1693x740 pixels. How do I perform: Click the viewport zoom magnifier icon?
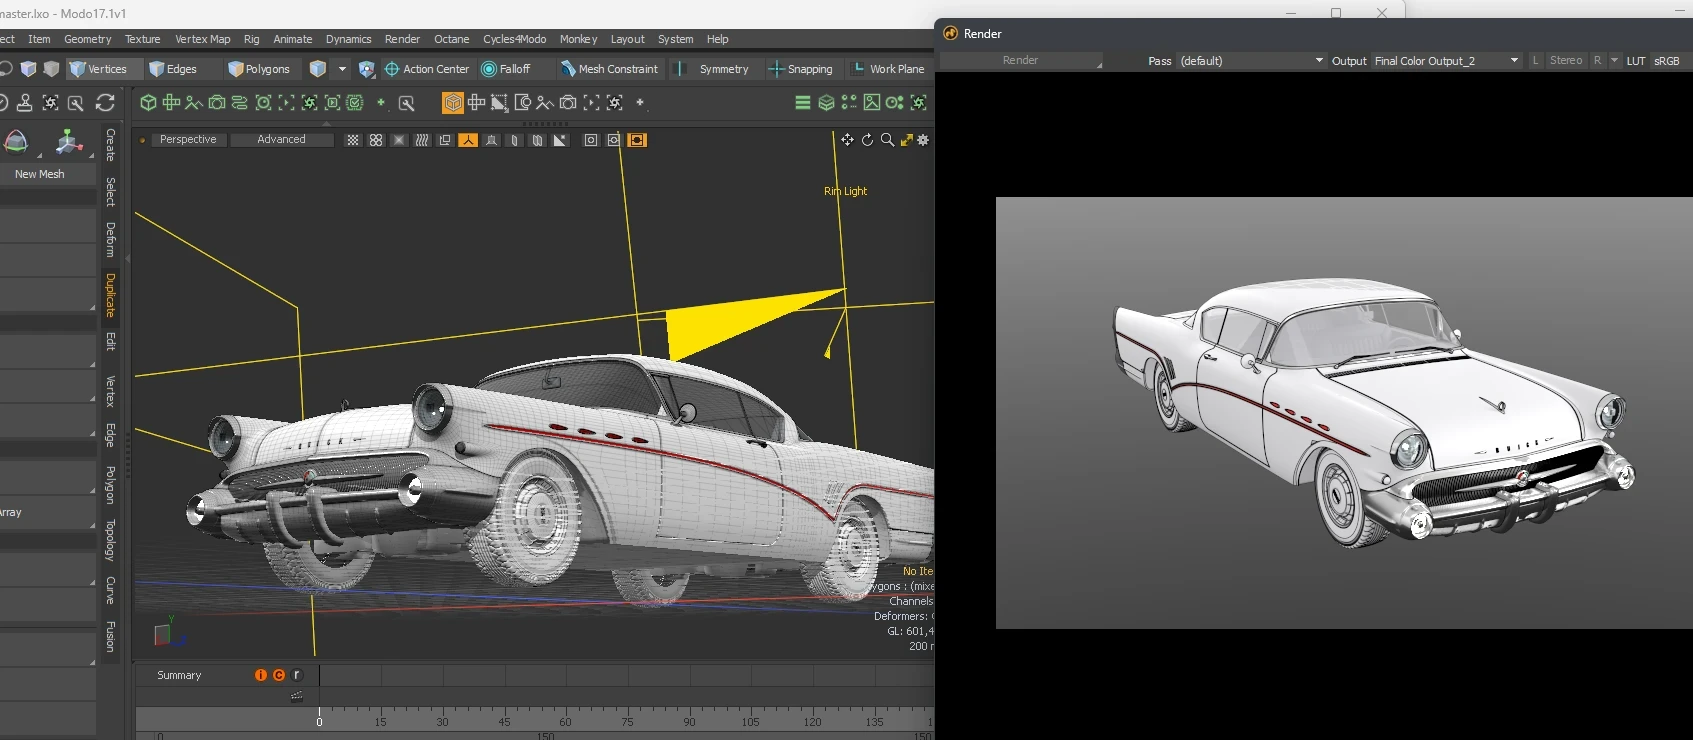click(887, 140)
